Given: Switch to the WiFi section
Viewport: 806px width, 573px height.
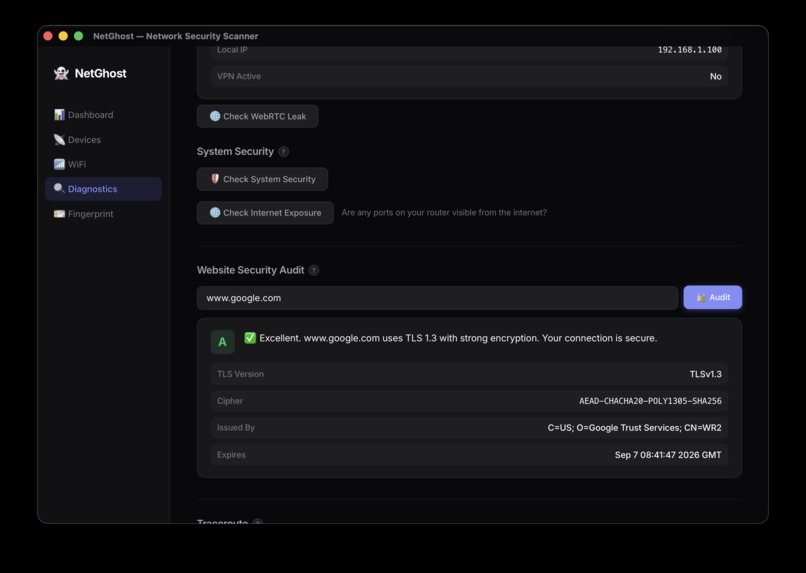Looking at the screenshot, I should [103, 164].
